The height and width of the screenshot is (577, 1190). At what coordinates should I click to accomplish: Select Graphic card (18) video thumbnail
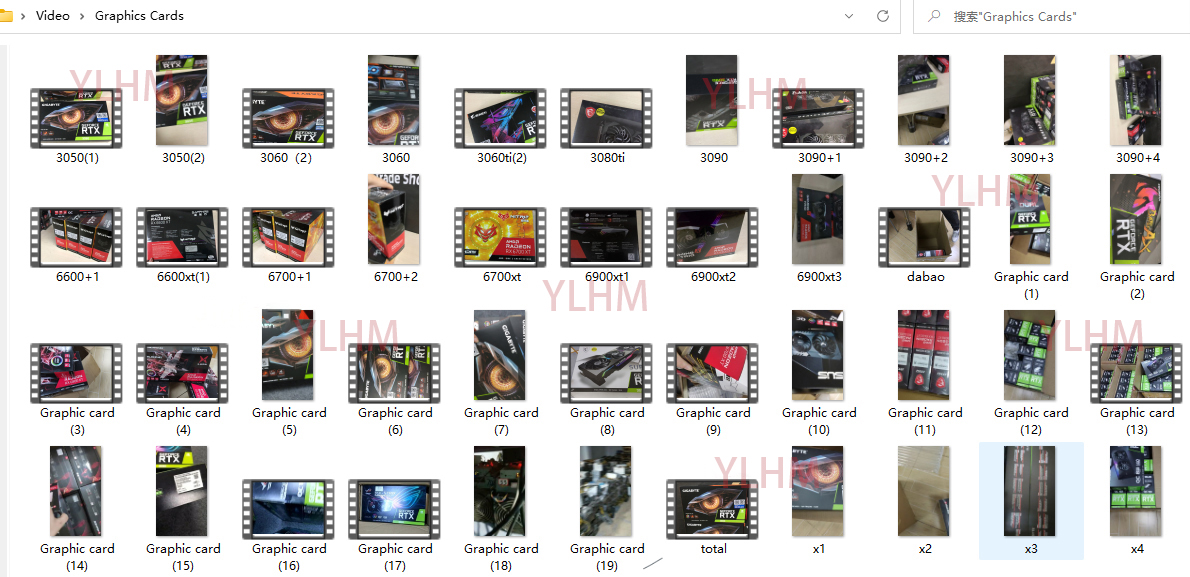[x=499, y=491]
